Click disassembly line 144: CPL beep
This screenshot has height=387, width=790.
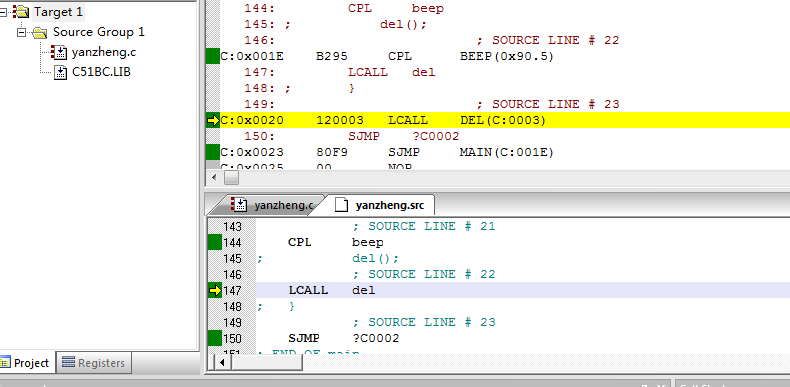point(344,9)
